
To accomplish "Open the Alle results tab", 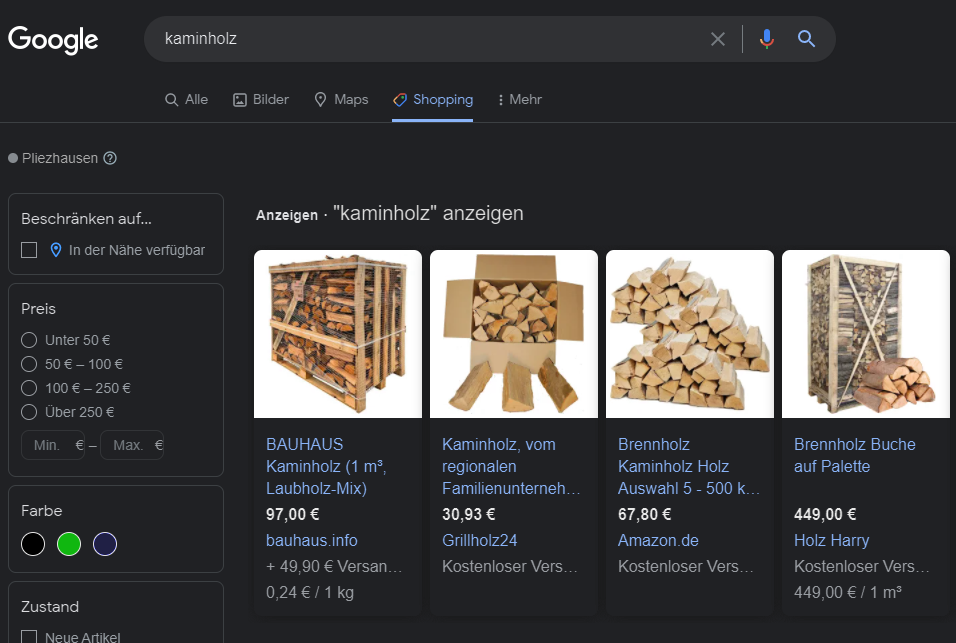I will coord(187,99).
